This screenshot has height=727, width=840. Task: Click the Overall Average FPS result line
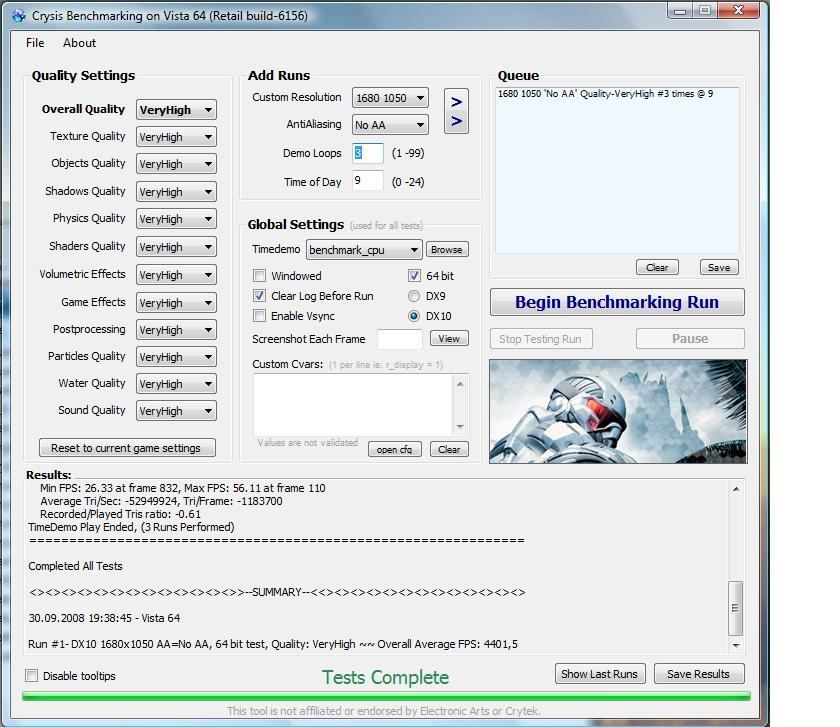[x=273, y=644]
